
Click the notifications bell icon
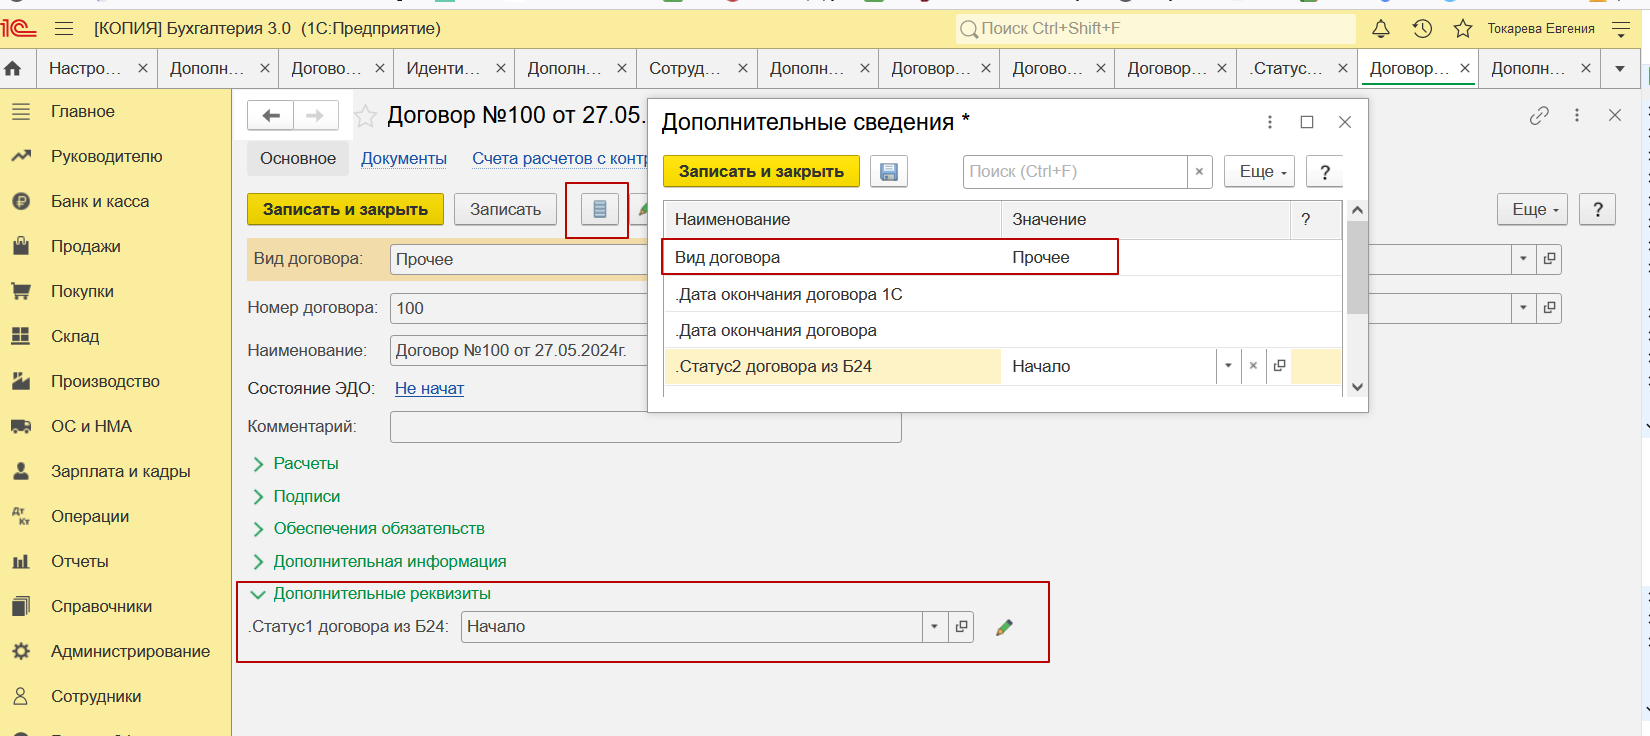point(1380,29)
